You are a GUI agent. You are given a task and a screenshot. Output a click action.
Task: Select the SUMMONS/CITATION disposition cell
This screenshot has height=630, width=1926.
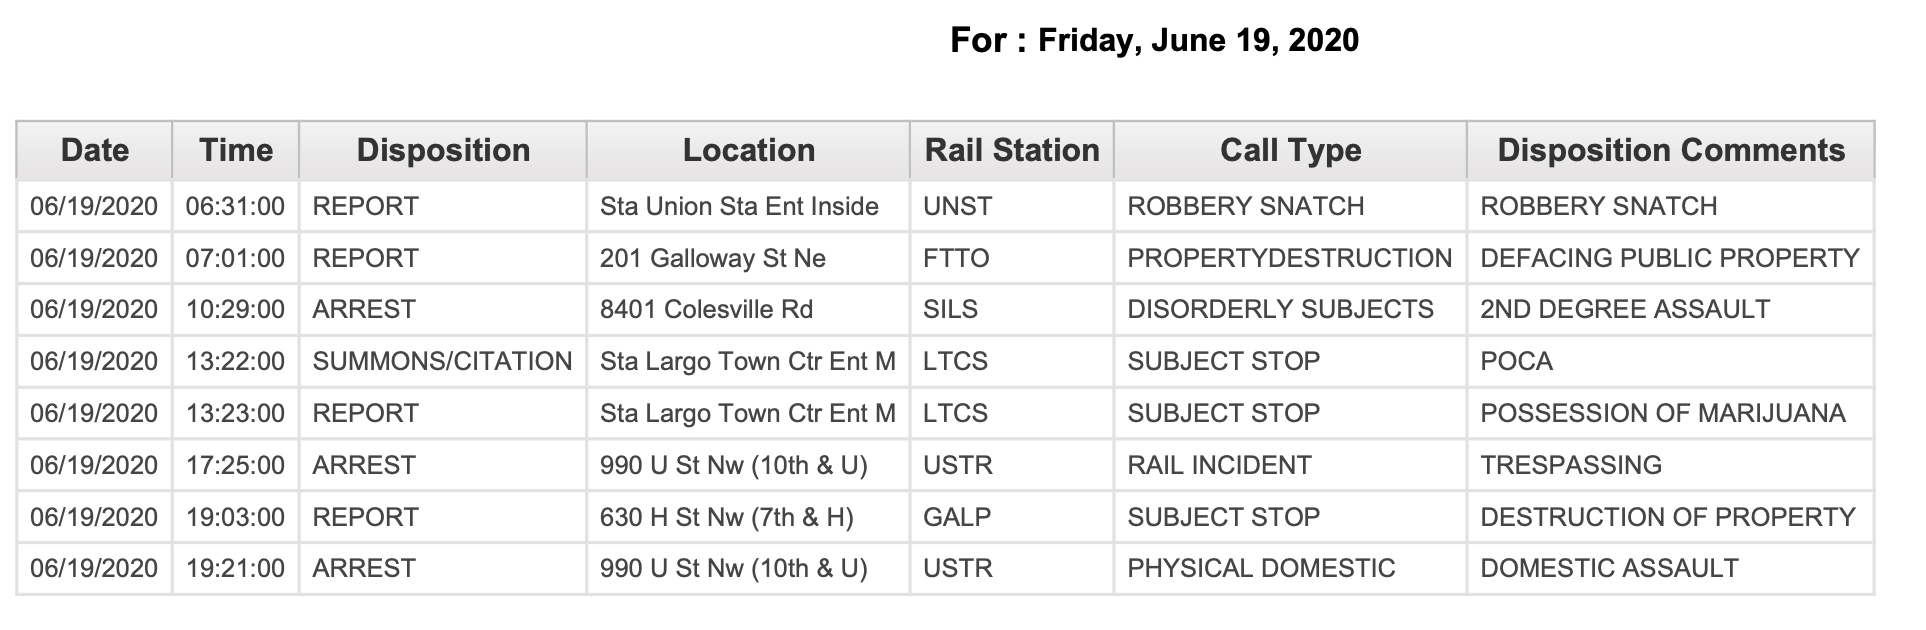point(443,361)
